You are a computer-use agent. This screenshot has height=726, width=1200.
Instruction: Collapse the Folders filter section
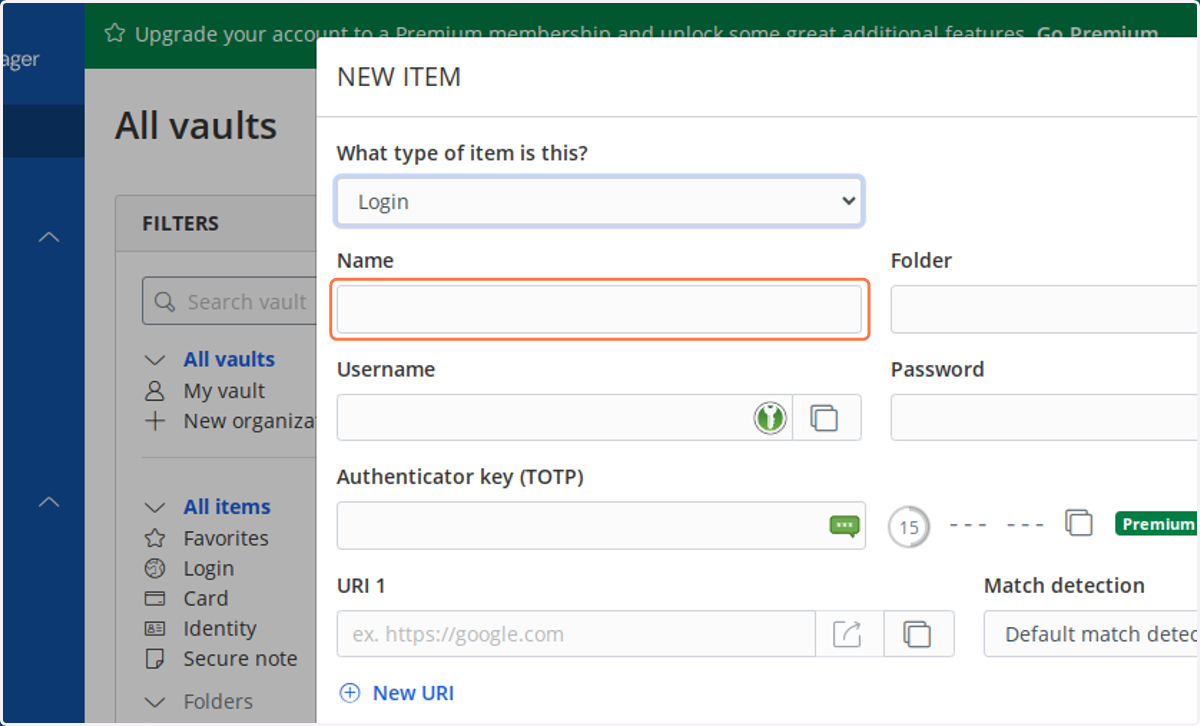pos(155,702)
